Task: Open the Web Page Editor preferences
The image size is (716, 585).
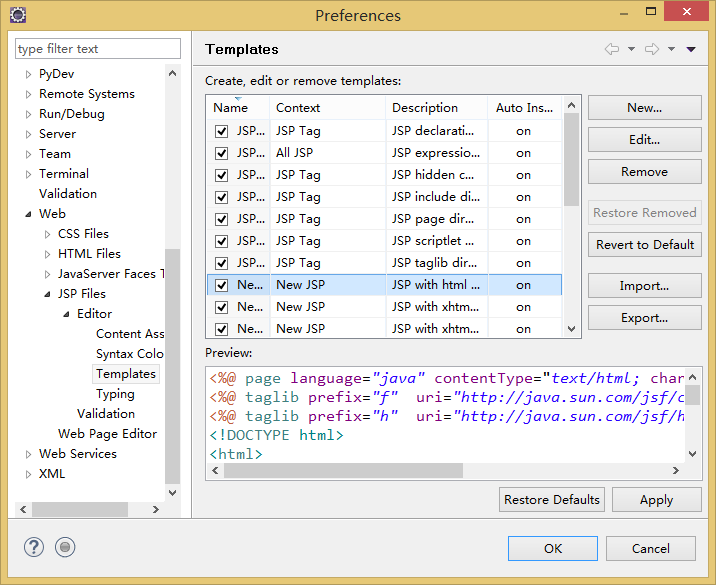Action: tap(107, 434)
